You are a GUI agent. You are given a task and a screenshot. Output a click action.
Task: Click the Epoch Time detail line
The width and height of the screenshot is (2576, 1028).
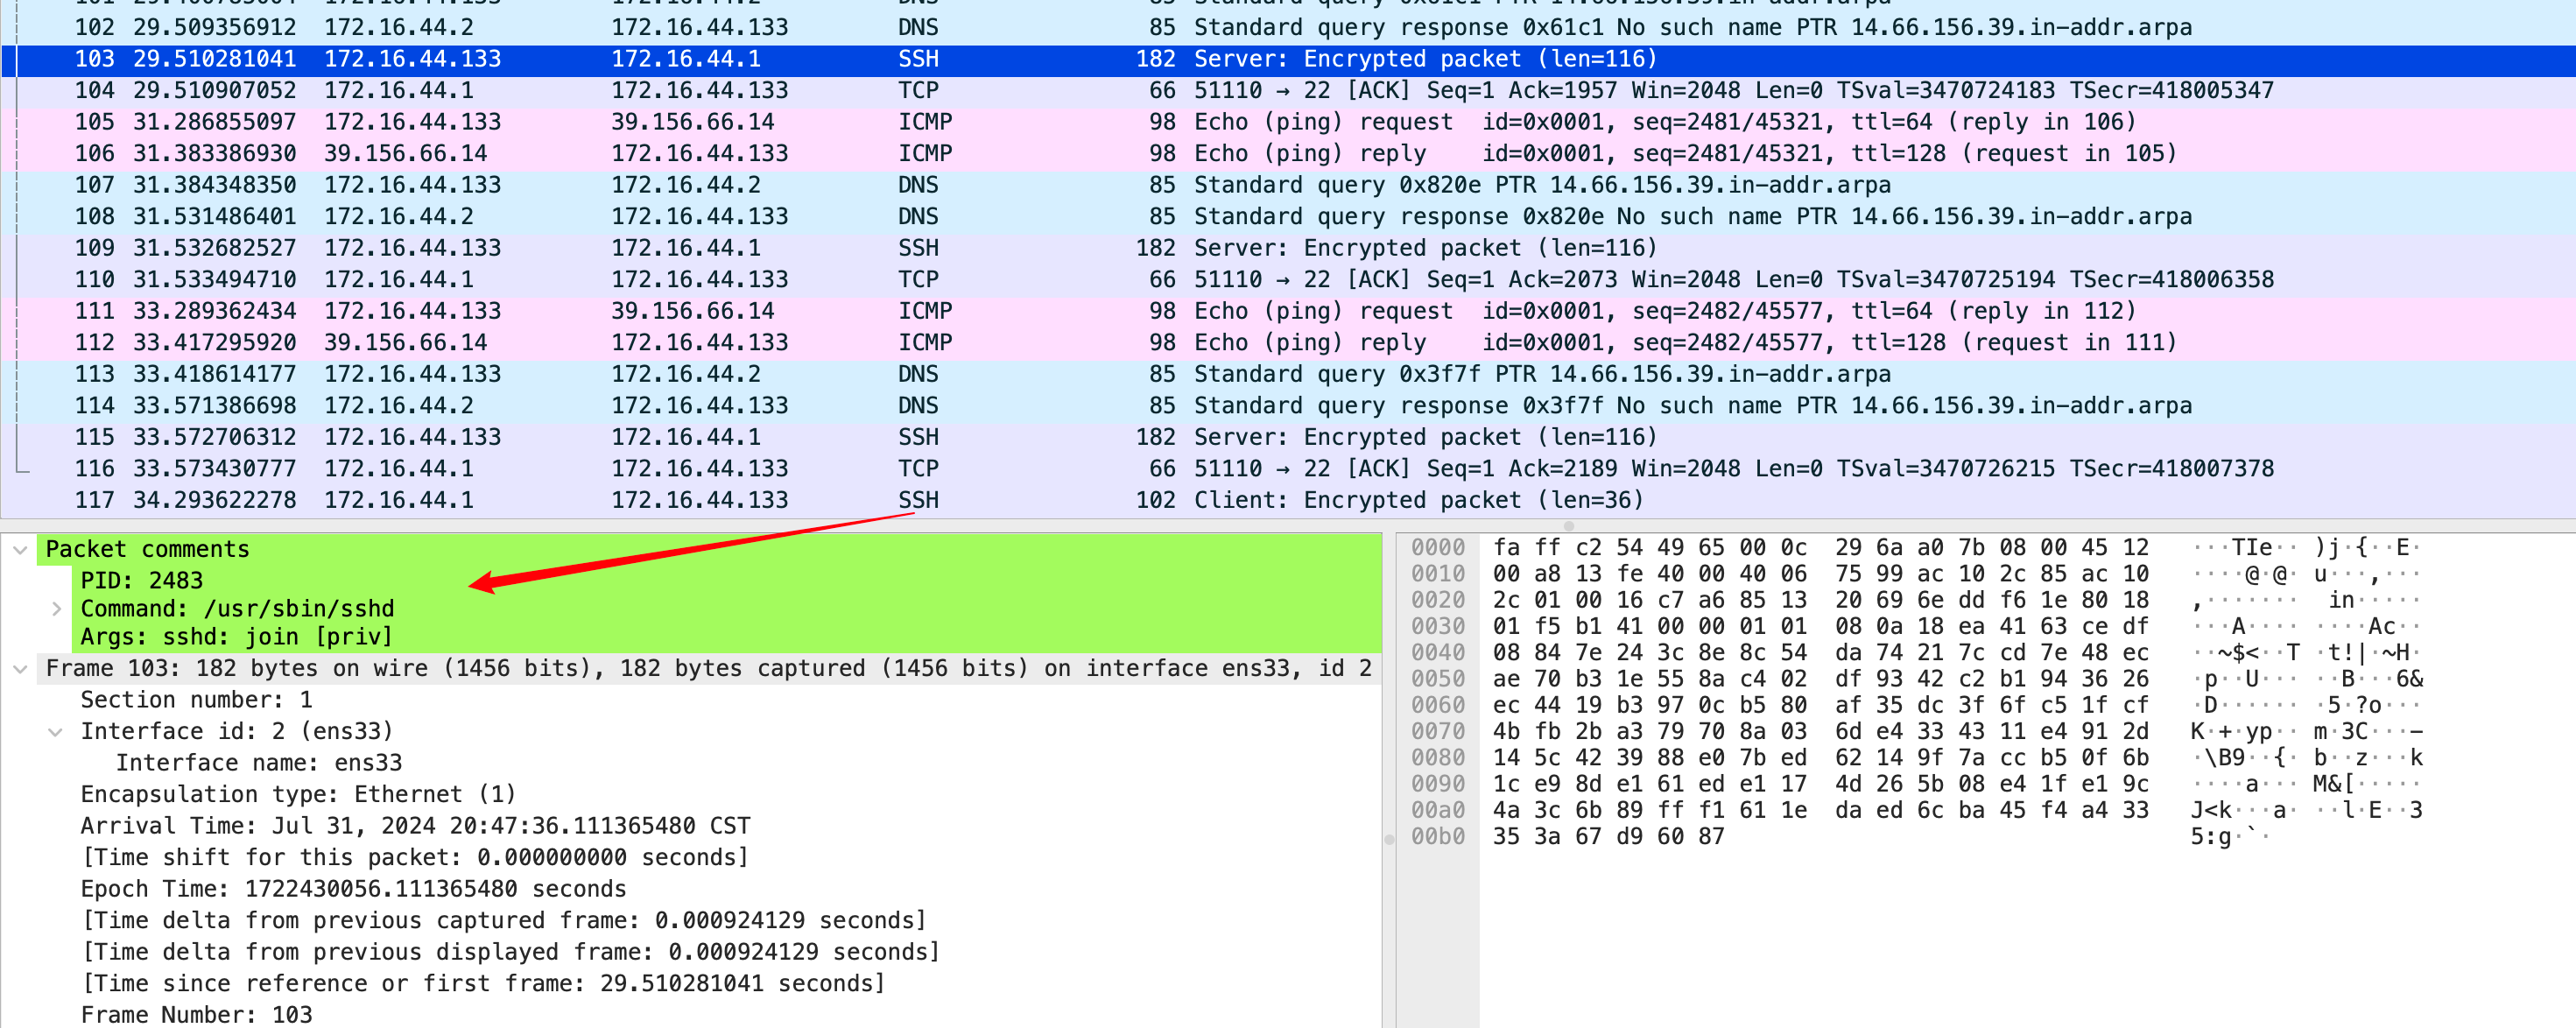point(353,889)
